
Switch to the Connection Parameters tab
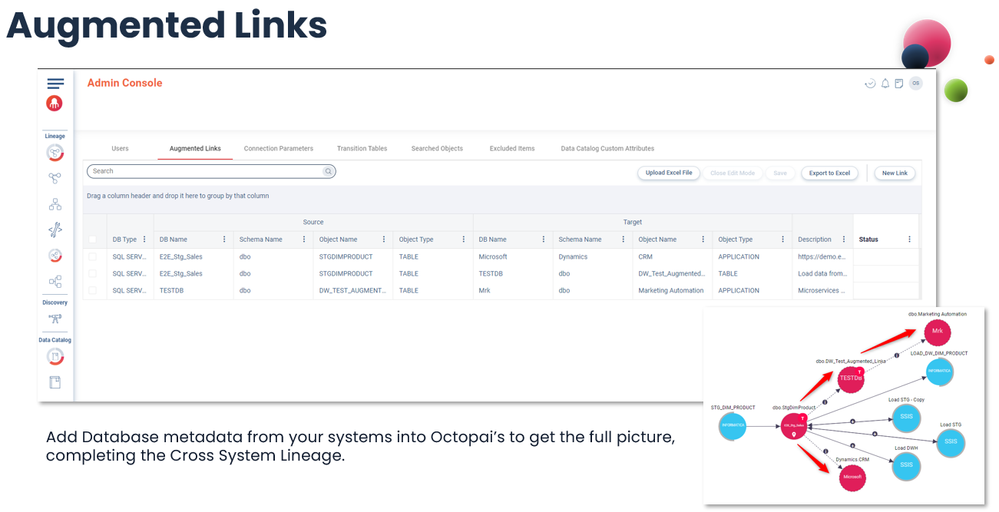coord(278,148)
